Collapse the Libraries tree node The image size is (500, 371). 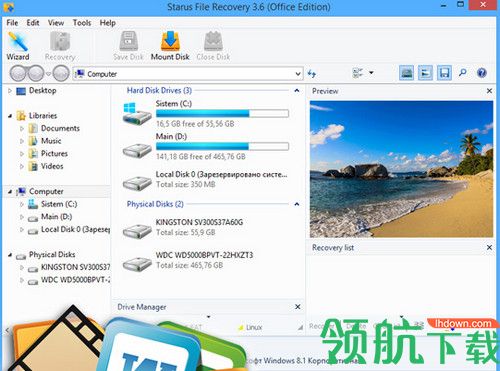click(x=10, y=116)
